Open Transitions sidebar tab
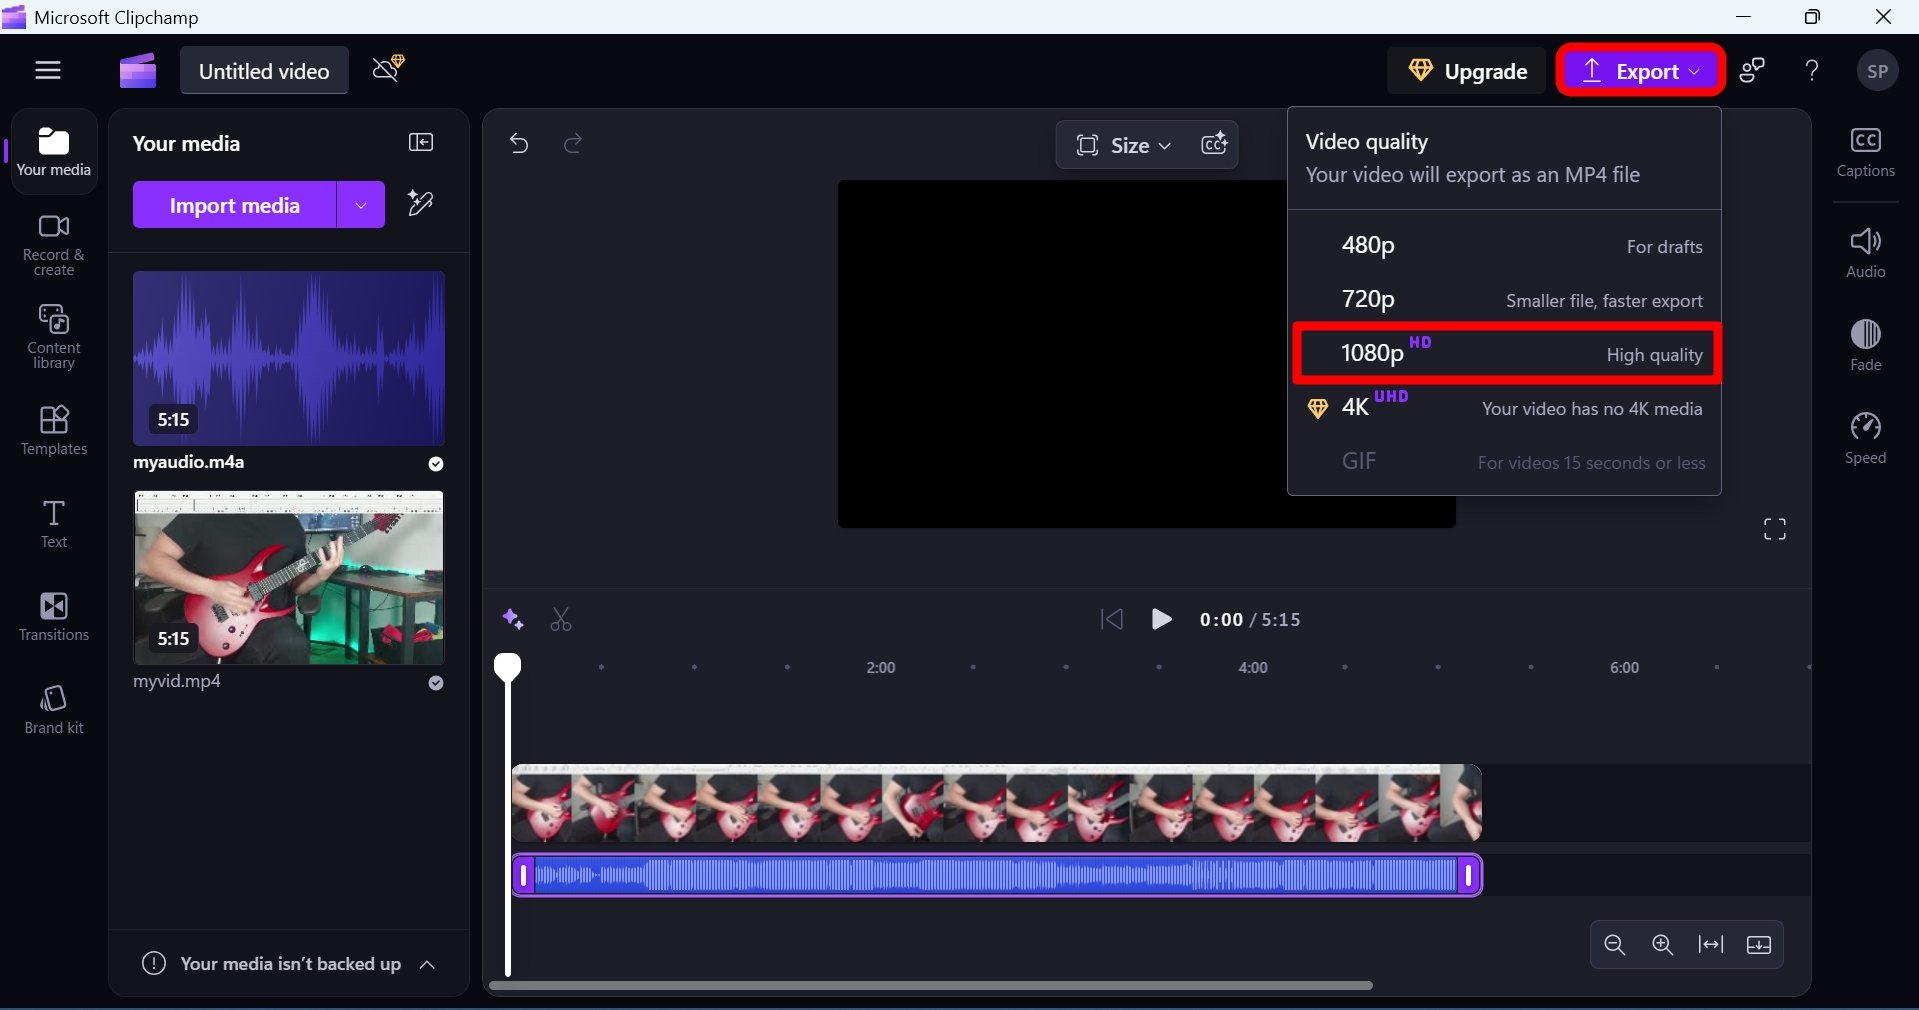The width and height of the screenshot is (1919, 1010). pos(54,616)
